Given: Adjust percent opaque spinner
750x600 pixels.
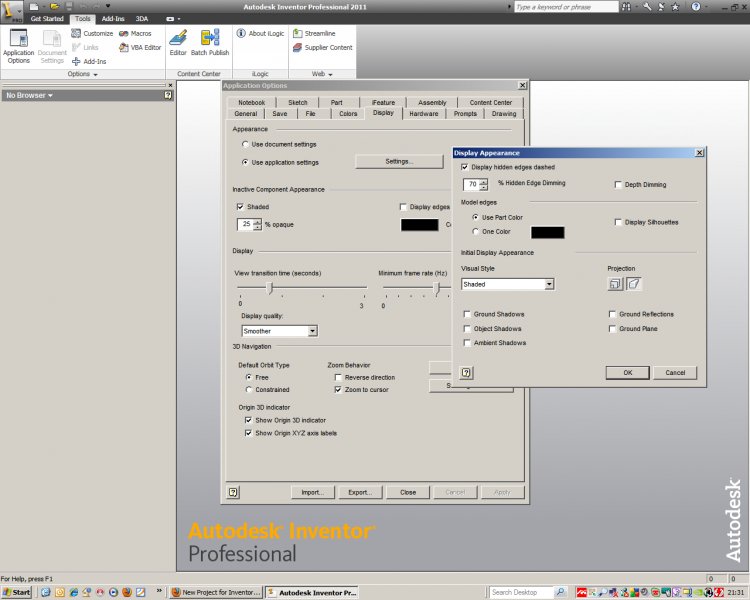Looking at the screenshot, I should 257,224.
